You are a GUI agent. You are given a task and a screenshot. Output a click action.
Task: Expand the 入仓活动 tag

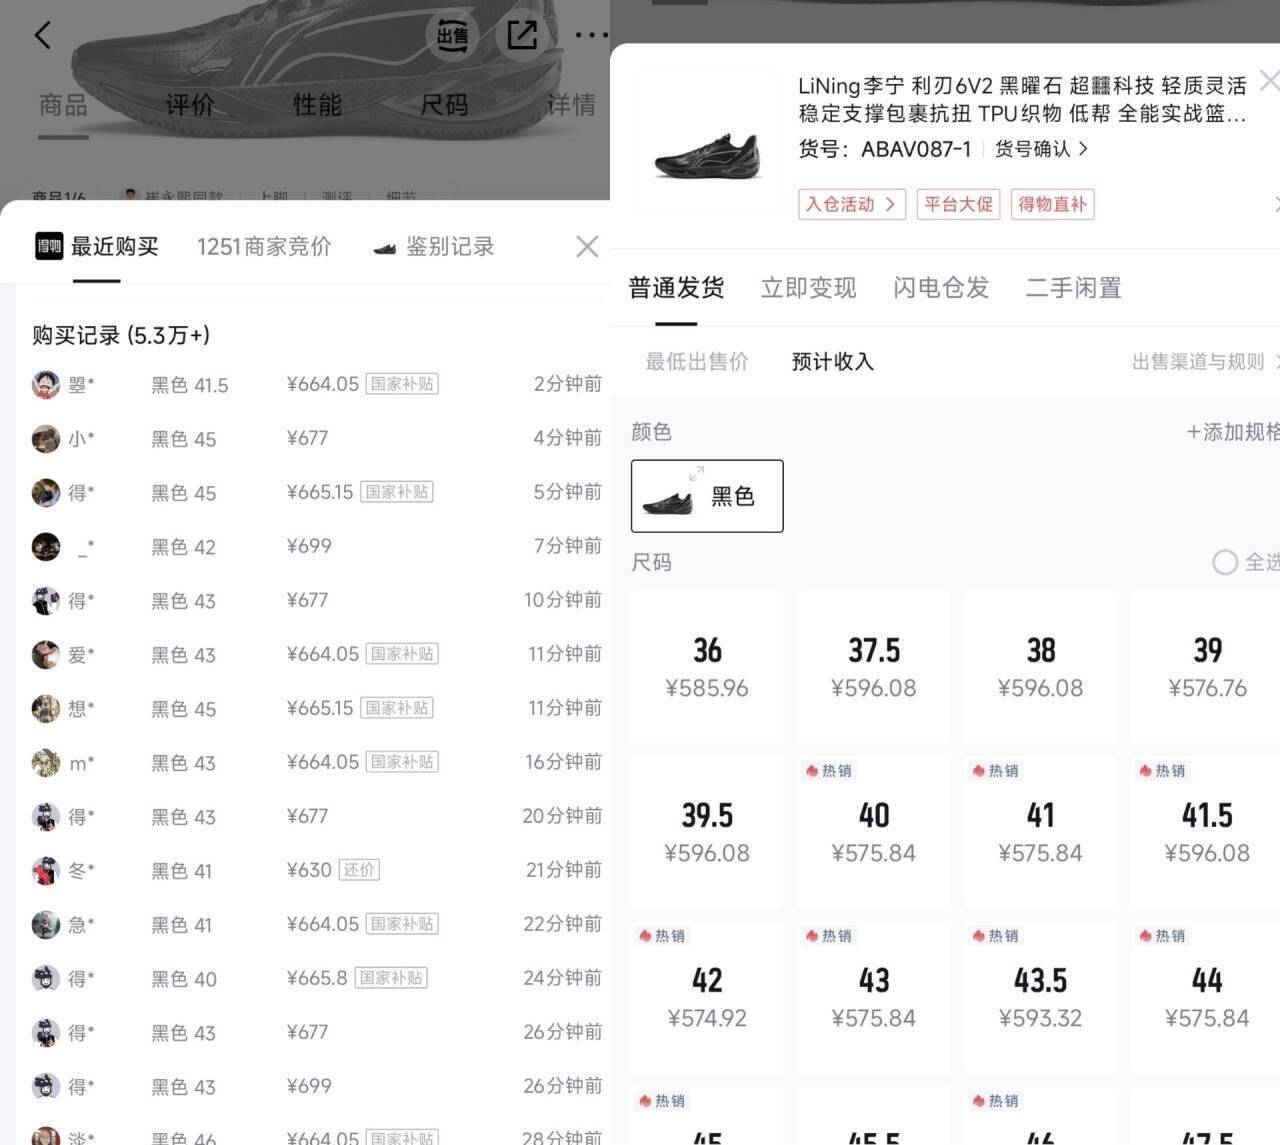pos(852,204)
